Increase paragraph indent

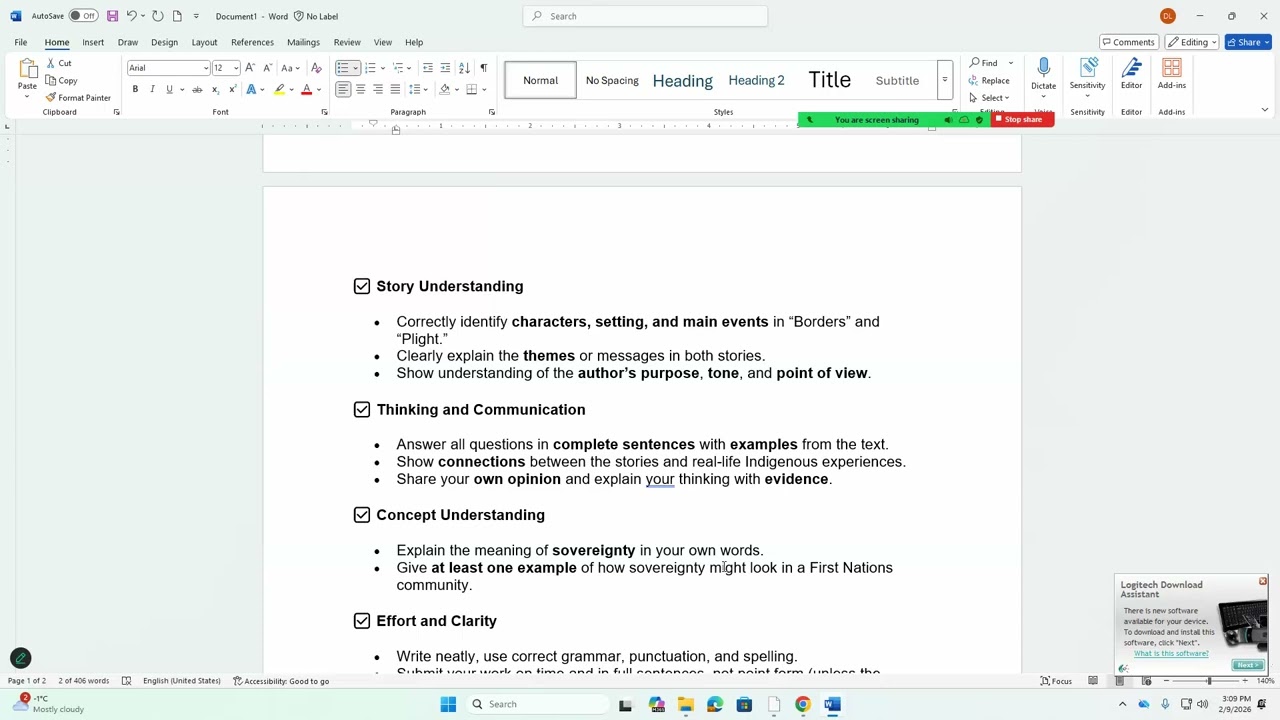pos(445,68)
